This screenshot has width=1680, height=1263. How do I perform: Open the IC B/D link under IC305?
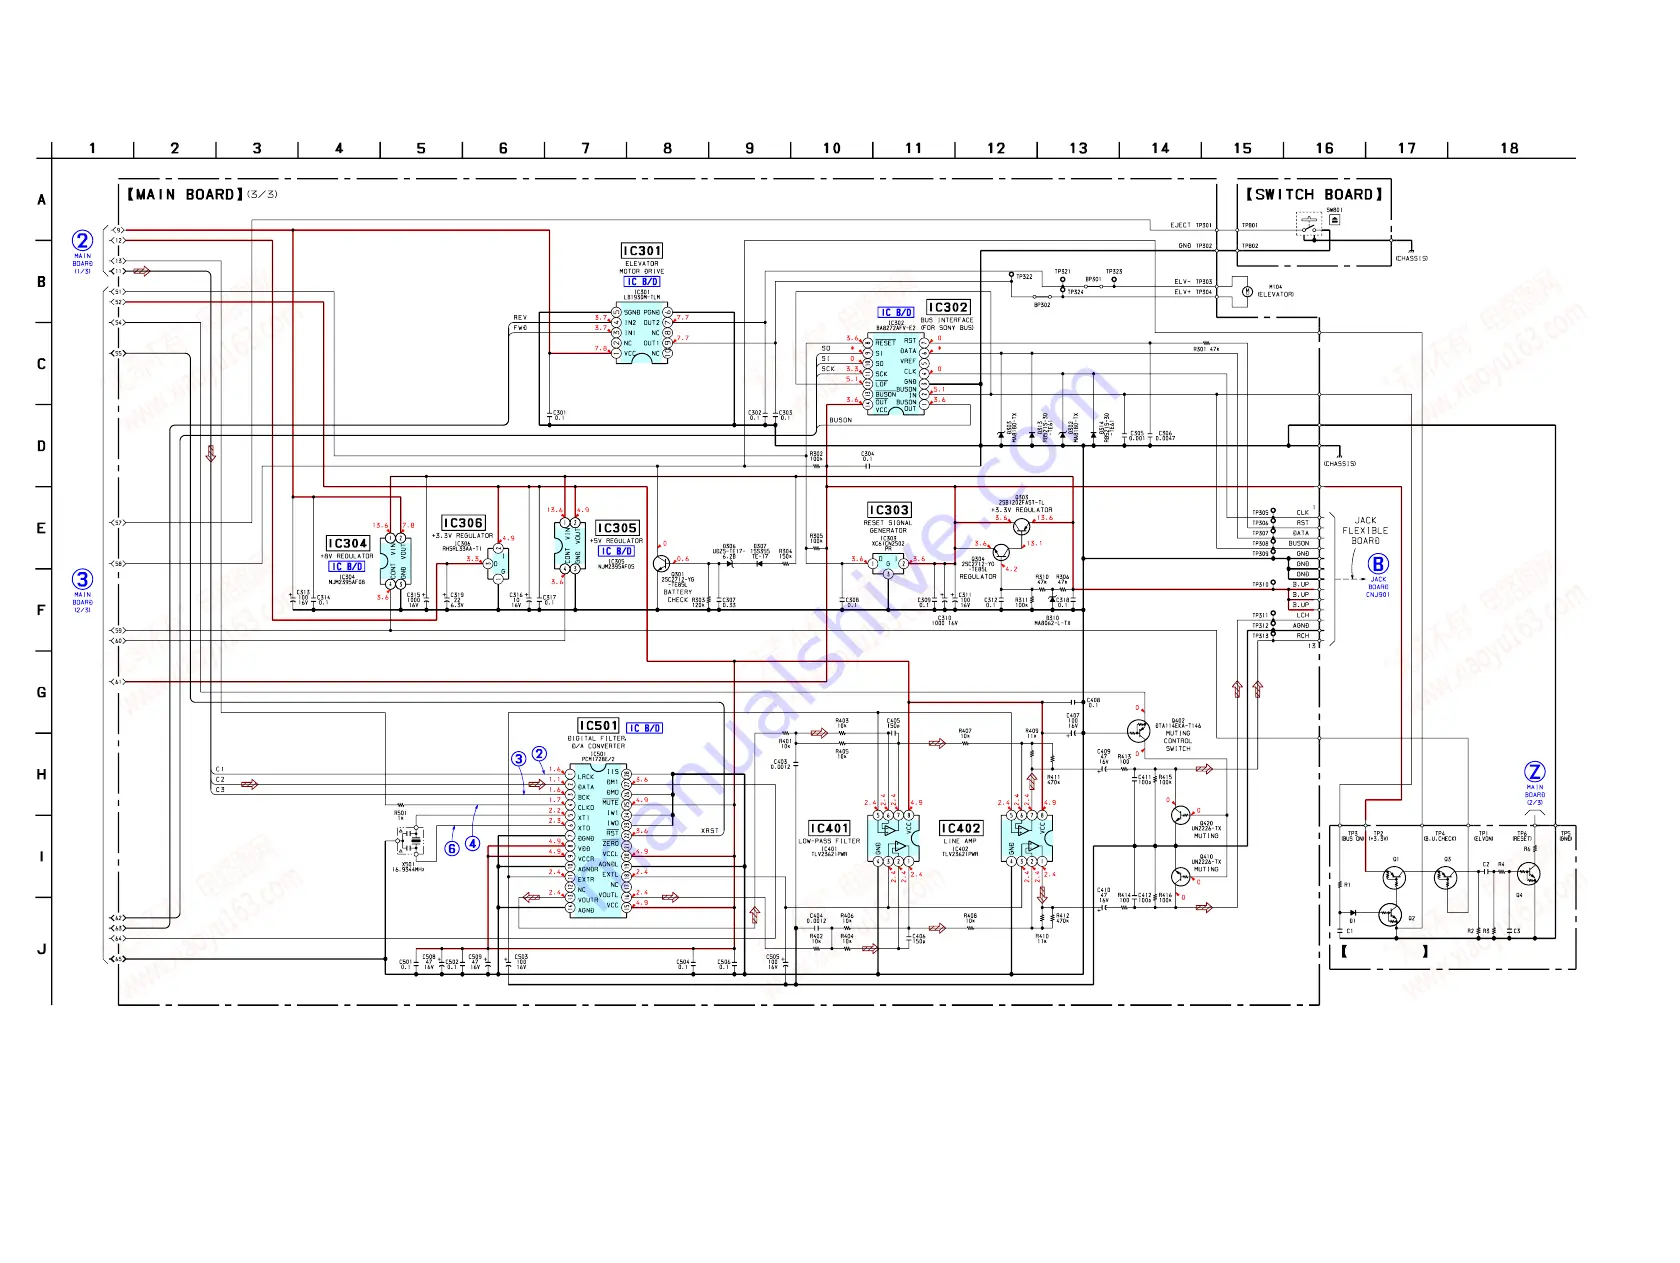click(x=616, y=551)
